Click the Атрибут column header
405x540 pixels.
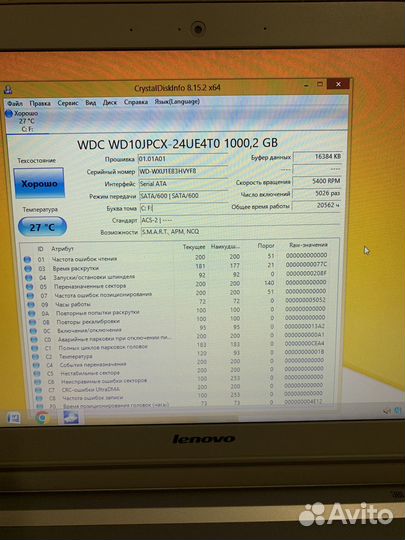coord(62,249)
